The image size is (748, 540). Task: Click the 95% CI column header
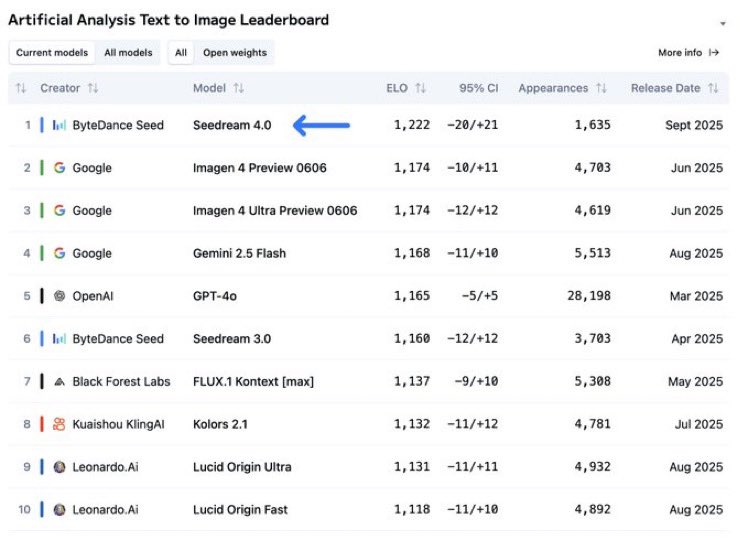coord(478,88)
